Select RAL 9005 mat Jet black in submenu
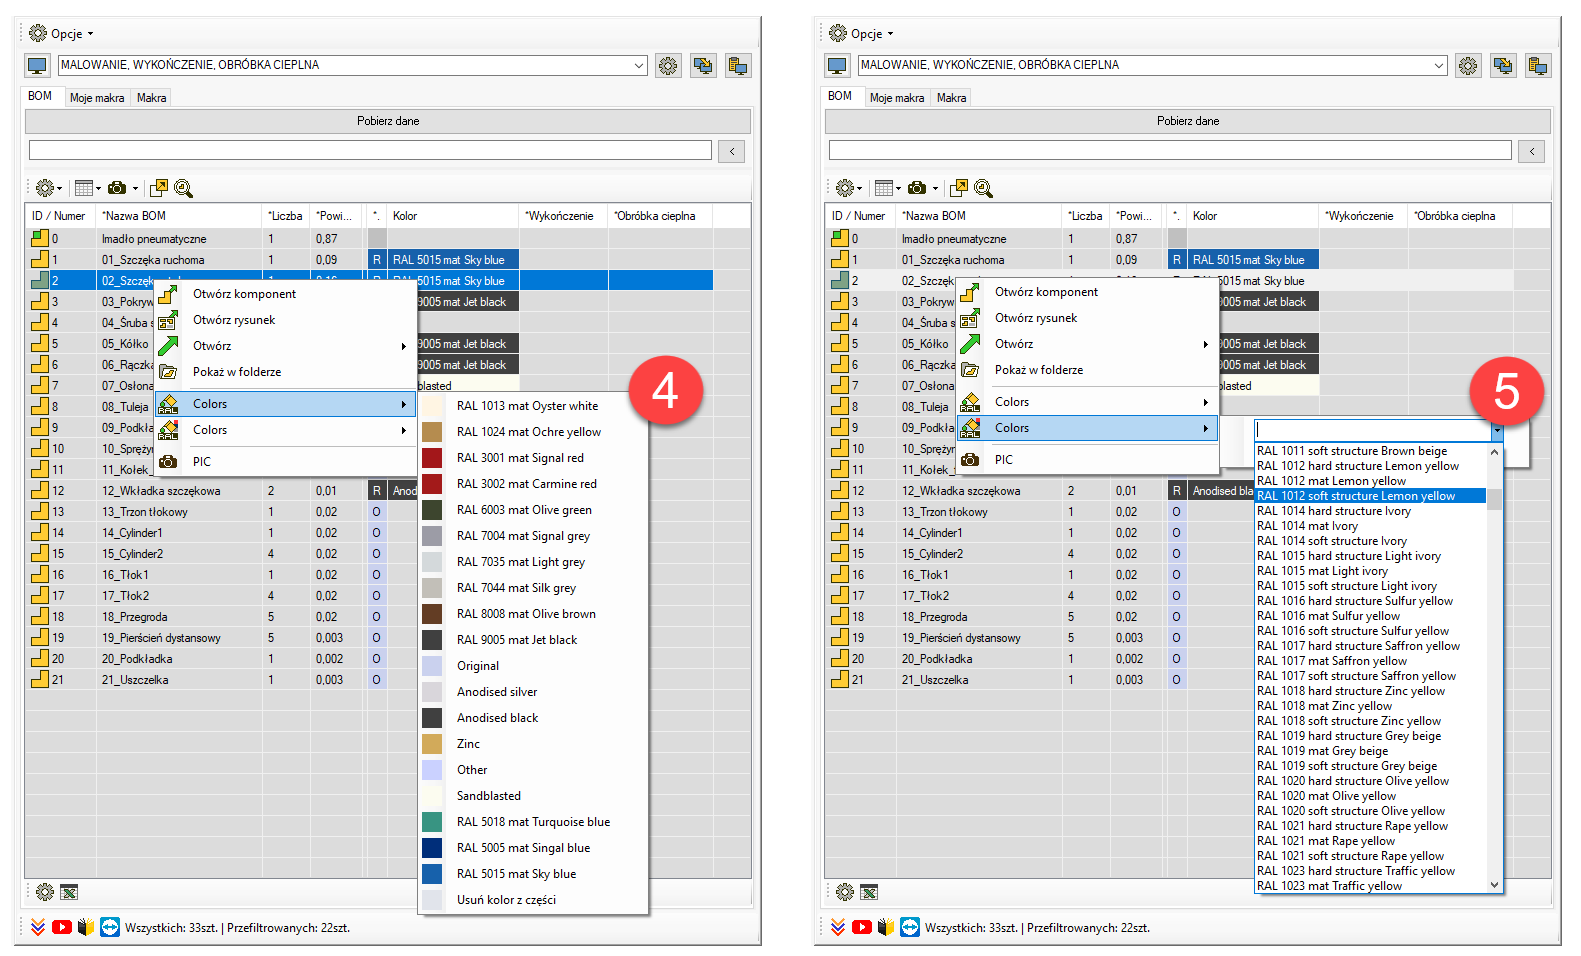The width and height of the screenshot is (1581, 956). [x=533, y=640]
